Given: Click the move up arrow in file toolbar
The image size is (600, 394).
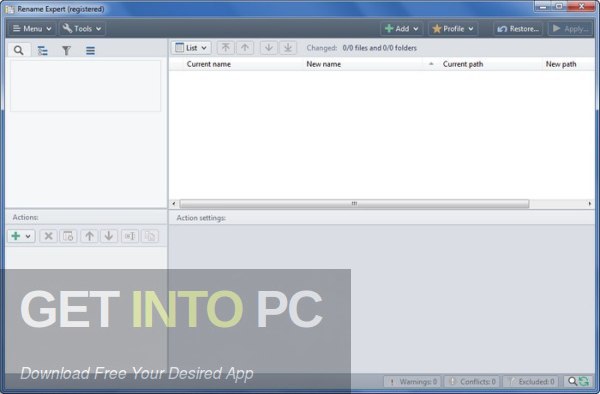Looking at the screenshot, I should [x=245, y=48].
